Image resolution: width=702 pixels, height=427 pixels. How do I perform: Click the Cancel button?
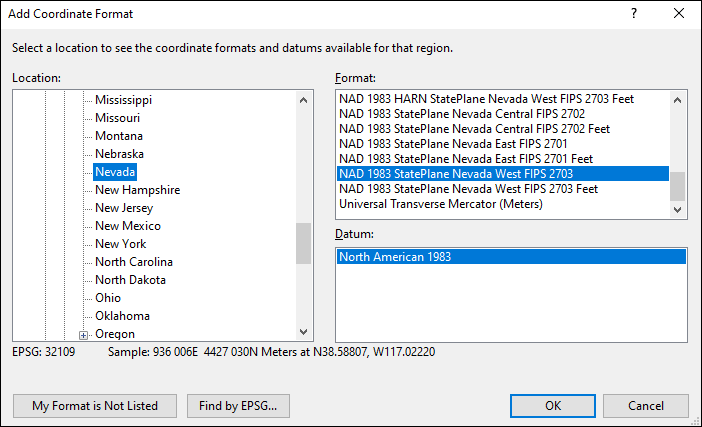646,406
